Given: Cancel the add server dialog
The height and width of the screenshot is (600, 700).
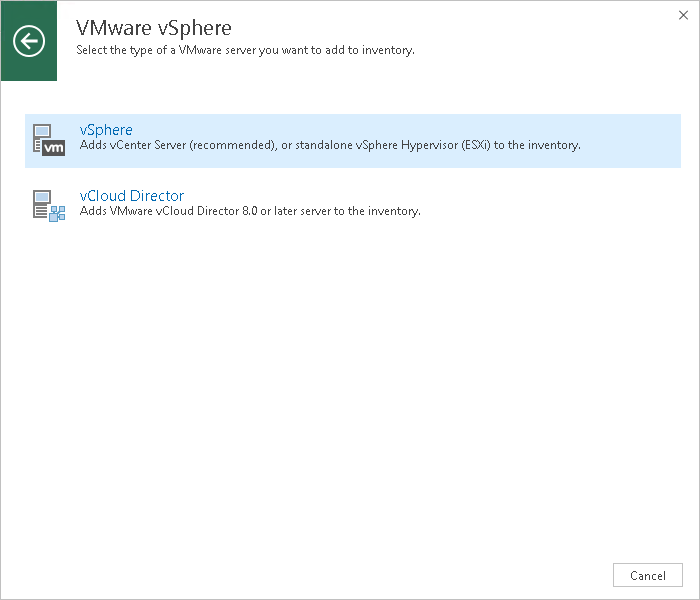Looking at the screenshot, I should (647, 575).
